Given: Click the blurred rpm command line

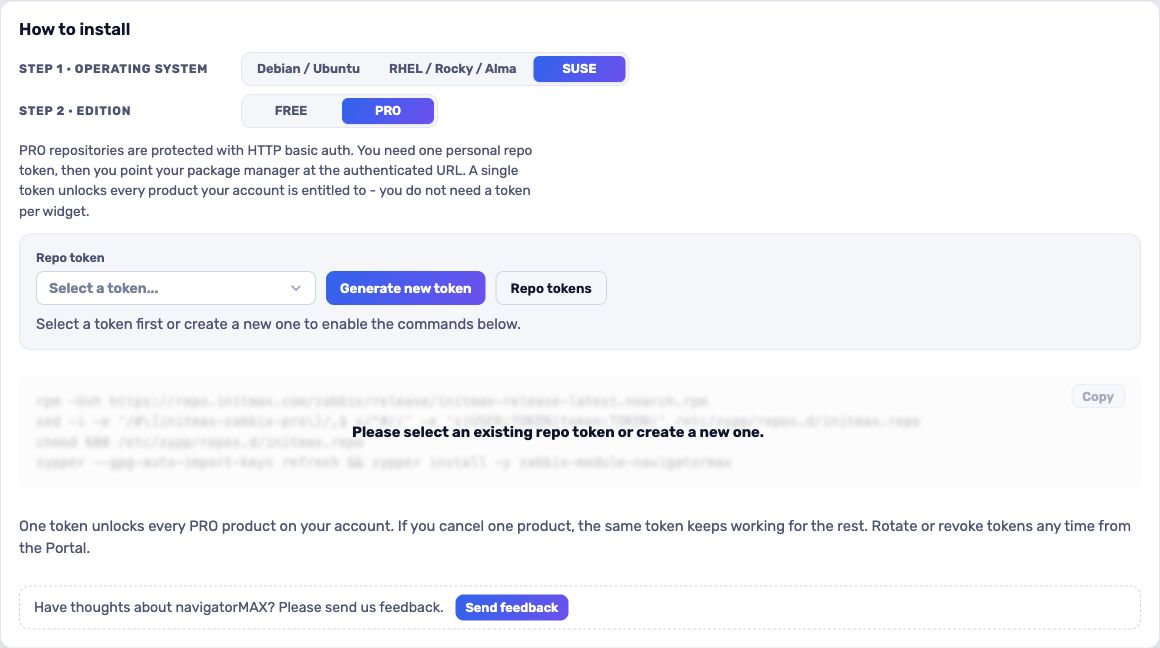Looking at the screenshot, I should click(371, 402).
